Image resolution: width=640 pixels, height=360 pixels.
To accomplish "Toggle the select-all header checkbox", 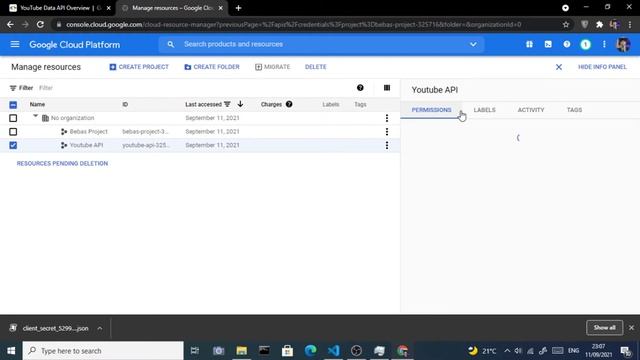I will coord(13,105).
